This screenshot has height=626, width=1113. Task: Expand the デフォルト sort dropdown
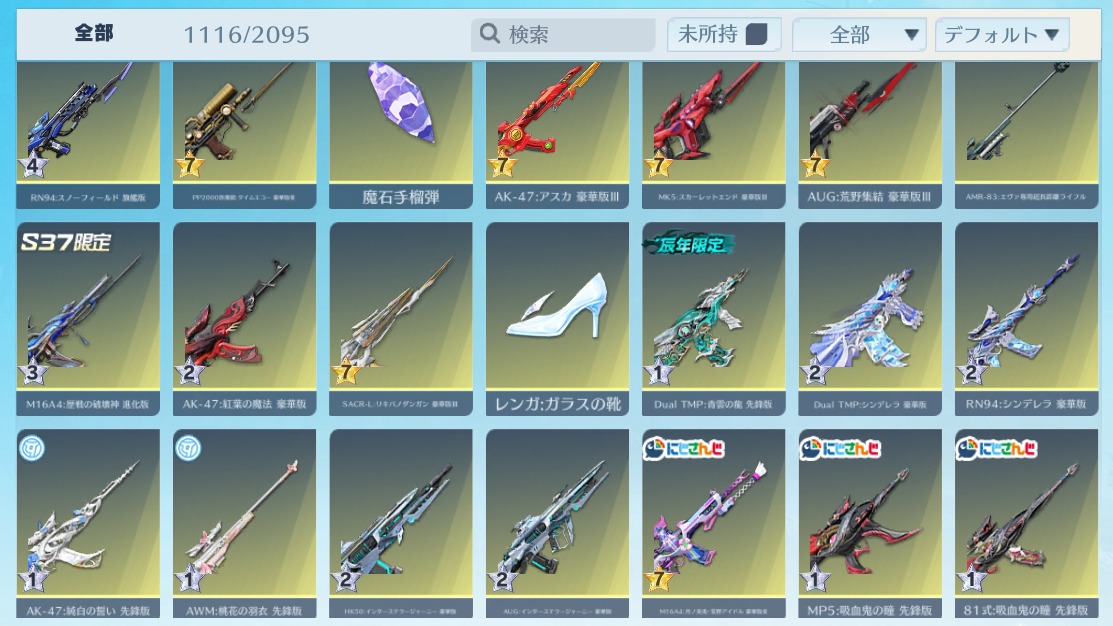tap(1002, 35)
